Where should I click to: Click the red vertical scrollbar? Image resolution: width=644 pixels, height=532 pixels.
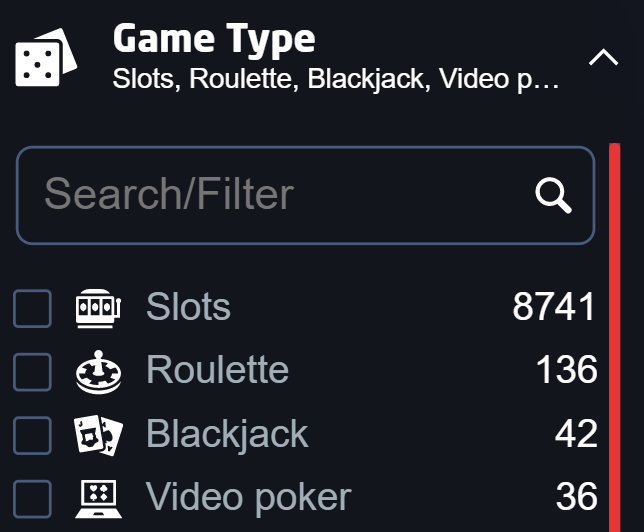(614, 337)
